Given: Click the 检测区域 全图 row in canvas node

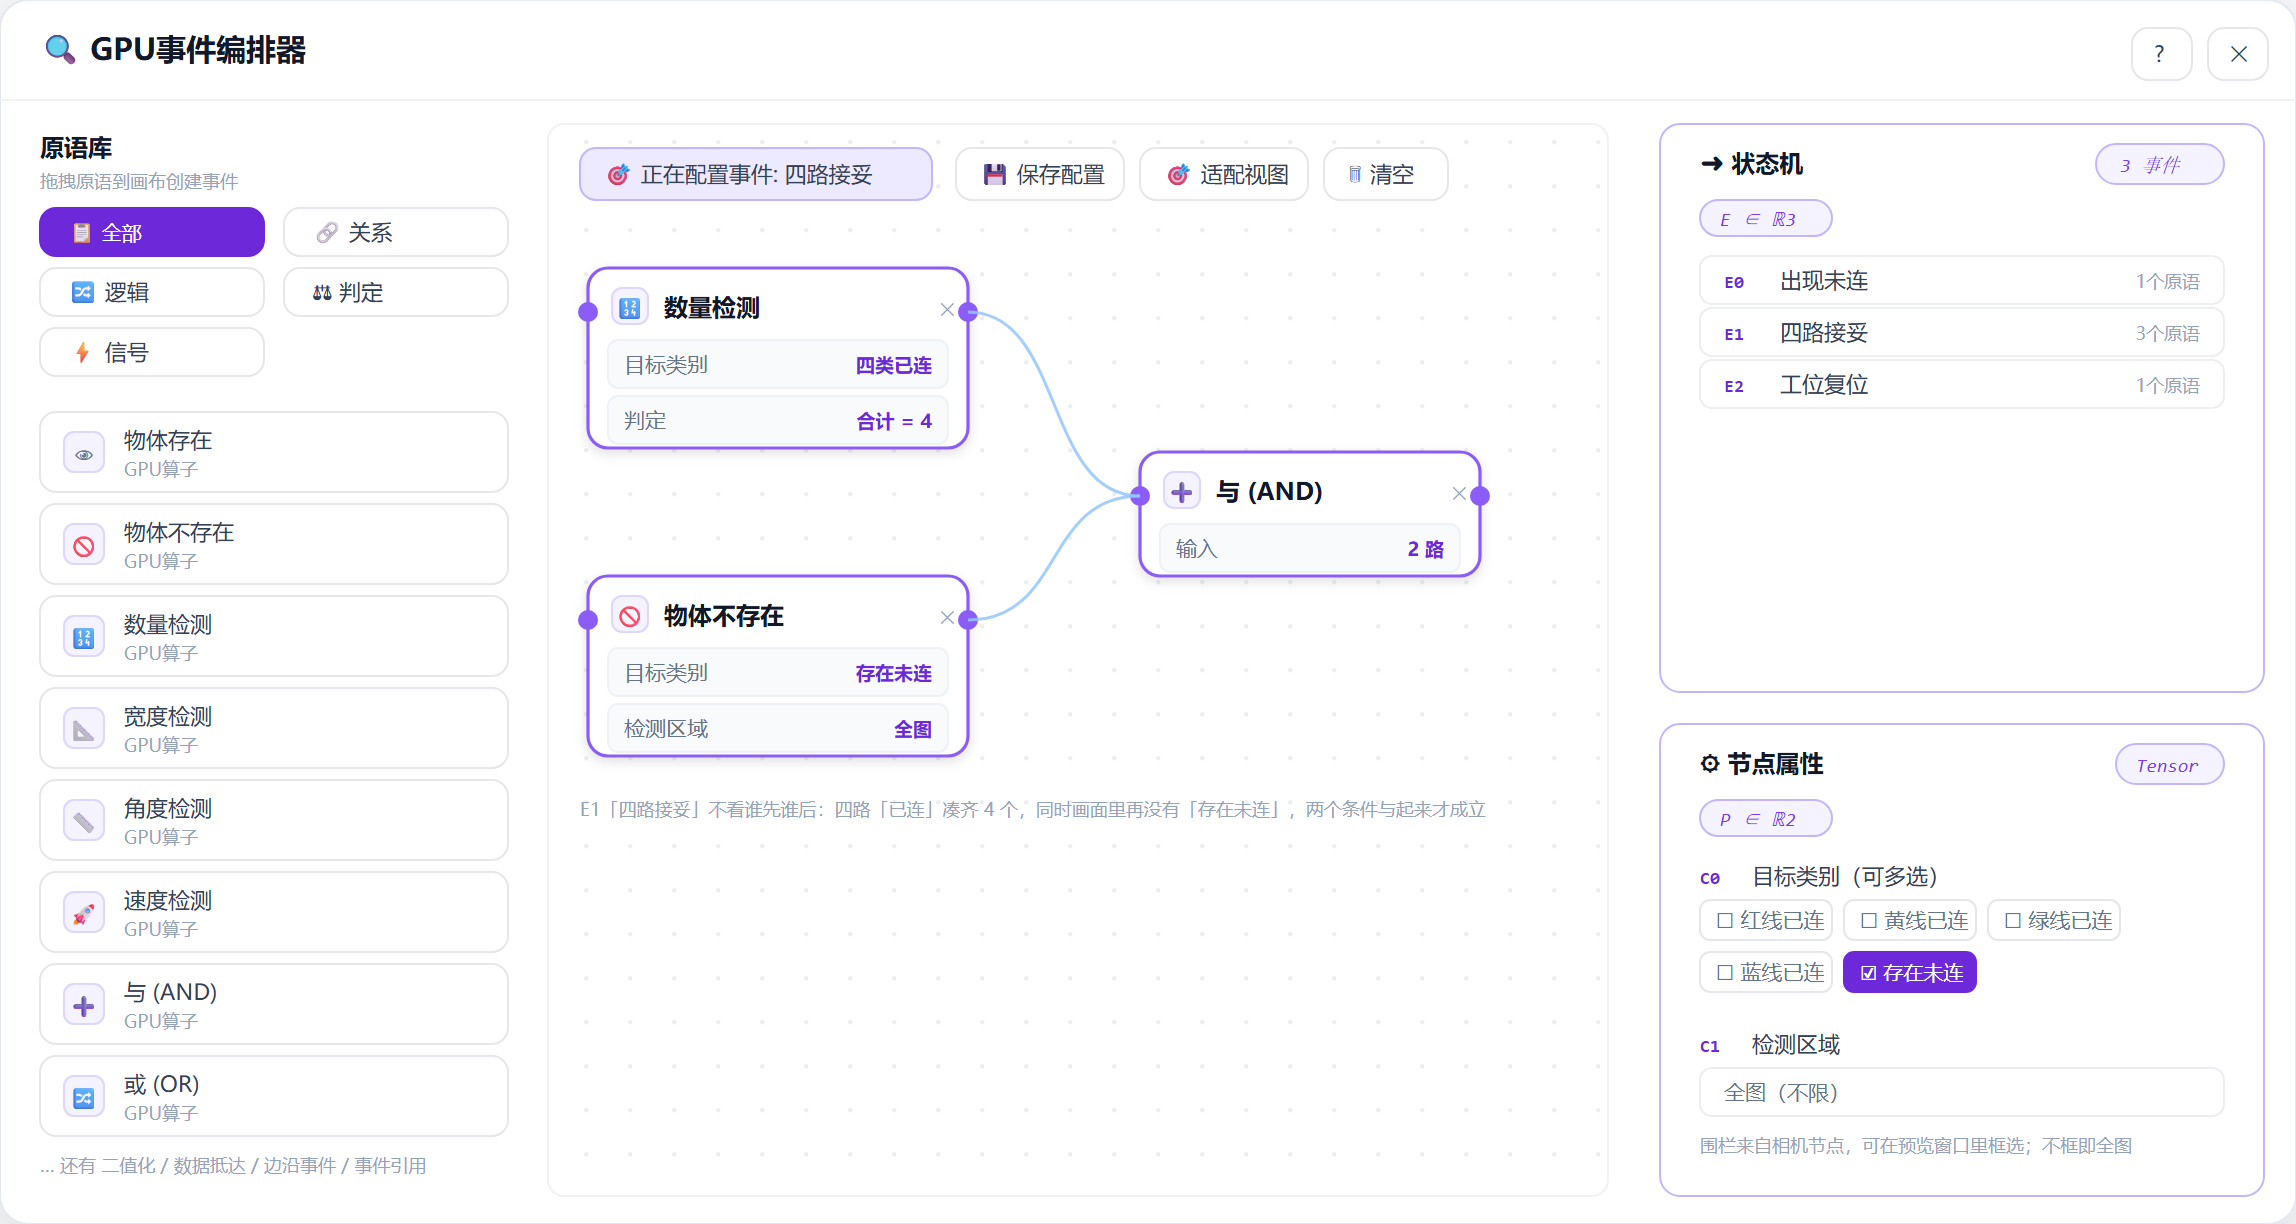Looking at the screenshot, I should point(778,729).
